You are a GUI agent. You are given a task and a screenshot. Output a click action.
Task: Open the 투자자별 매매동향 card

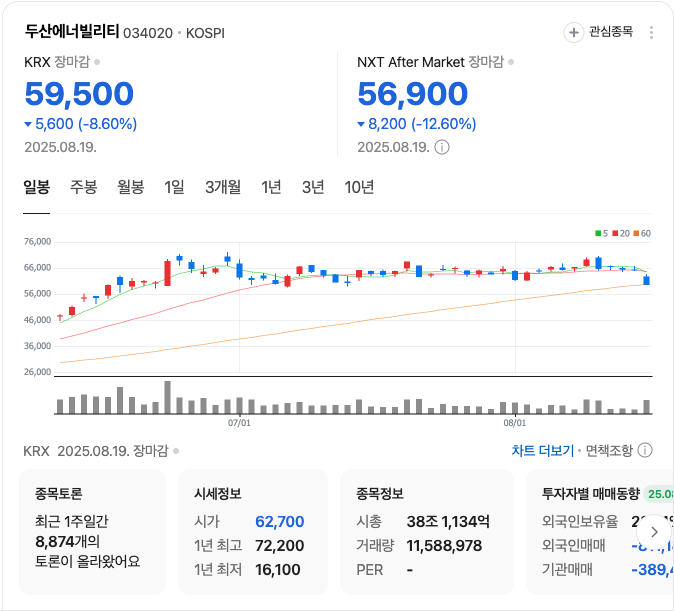(x=600, y=532)
